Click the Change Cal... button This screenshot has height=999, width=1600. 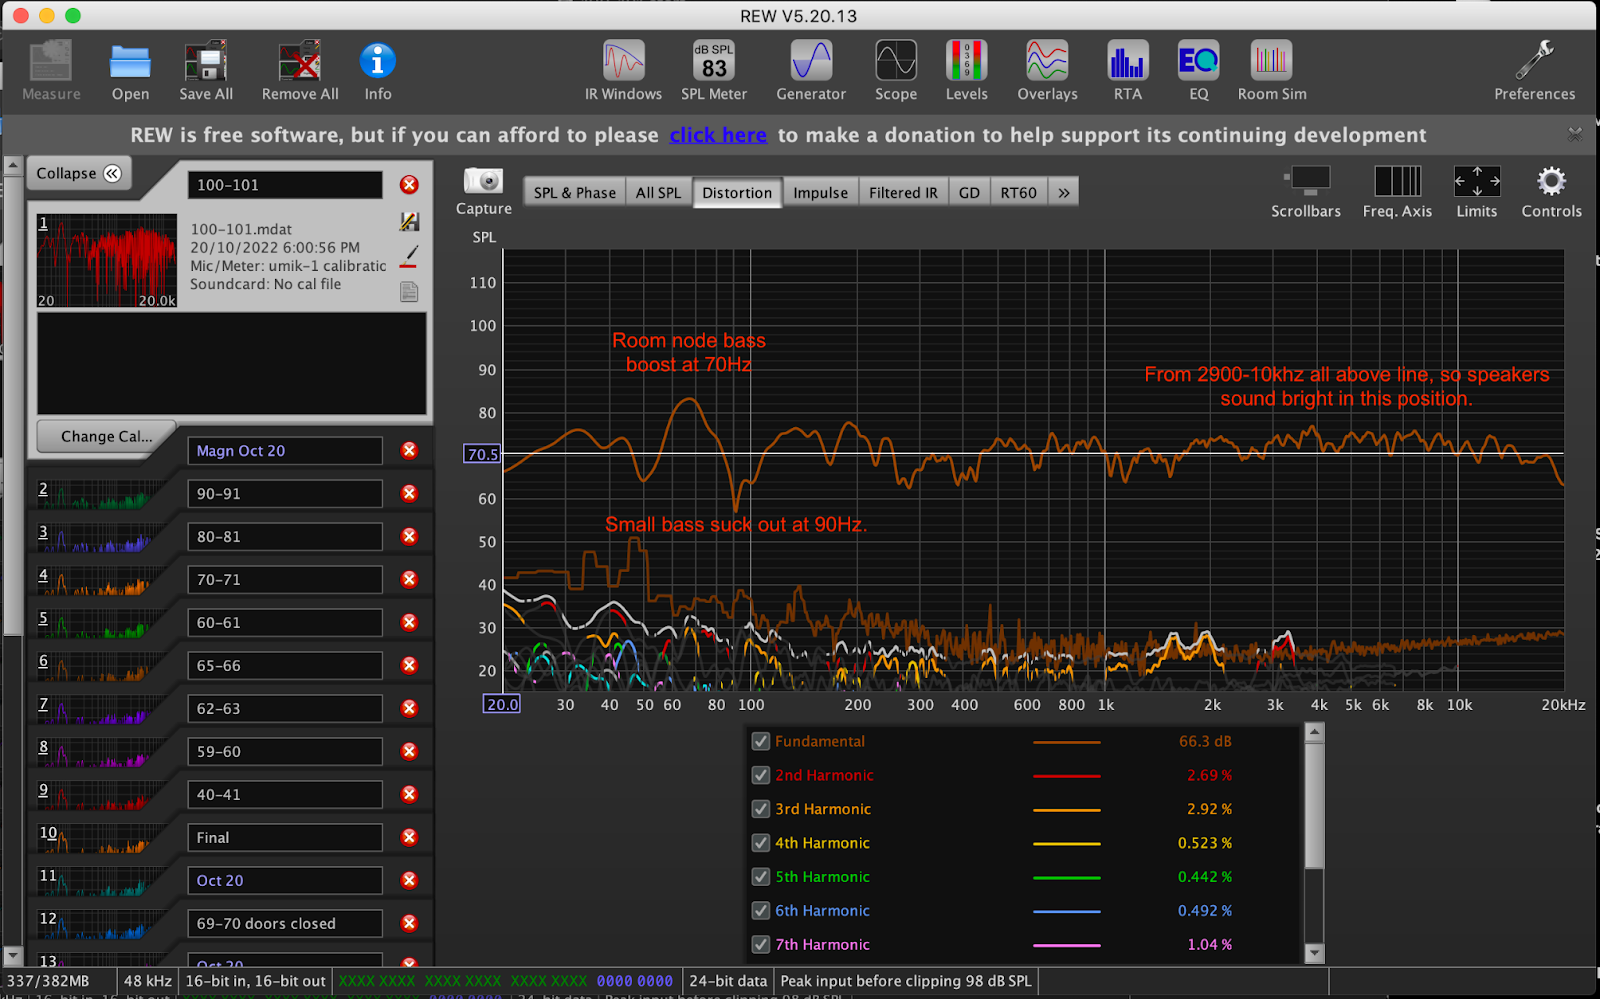tap(106, 436)
